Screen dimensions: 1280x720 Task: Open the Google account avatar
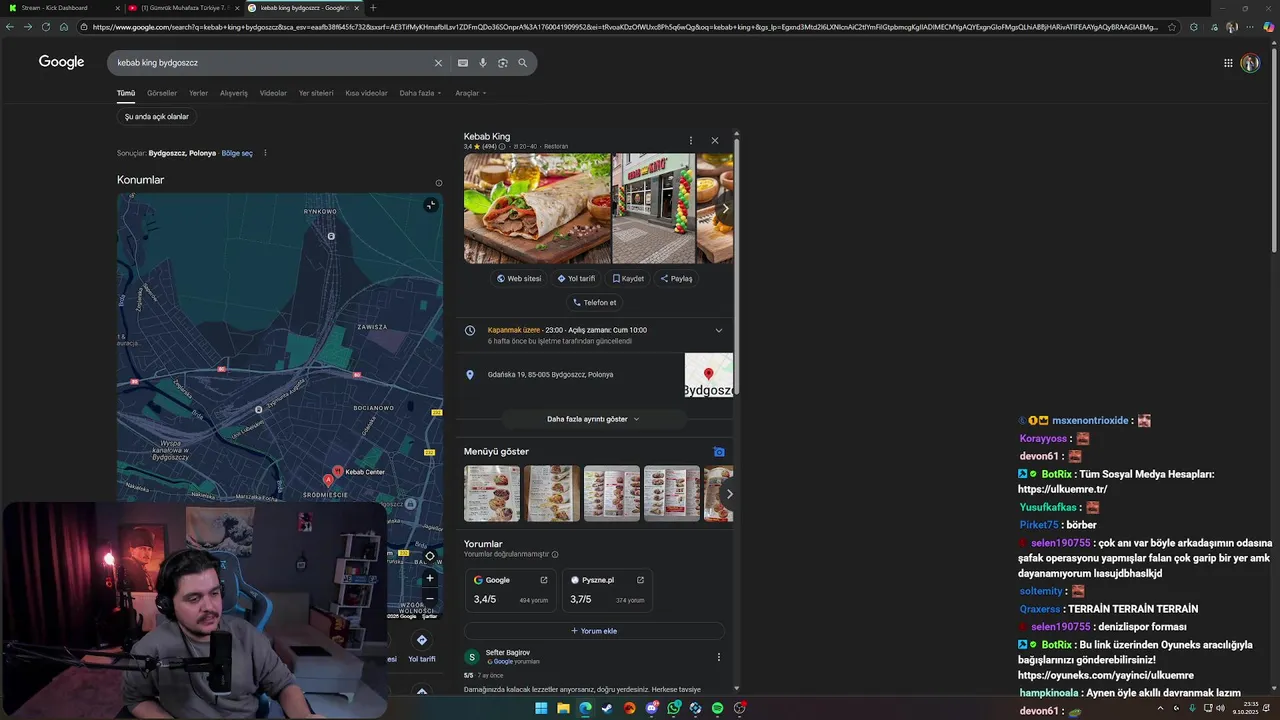point(1250,63)
